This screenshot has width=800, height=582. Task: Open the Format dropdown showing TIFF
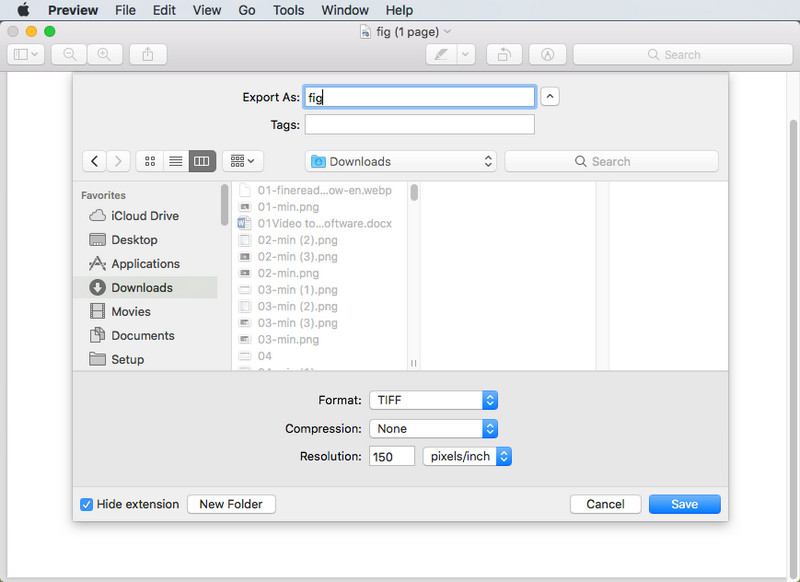(433, 400)
